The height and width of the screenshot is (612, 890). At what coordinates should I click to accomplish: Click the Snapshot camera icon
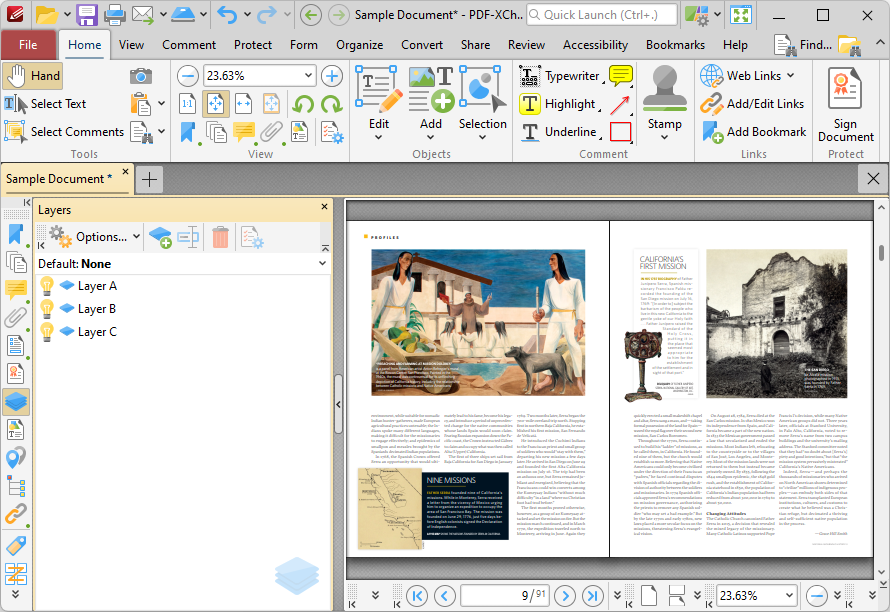[x=141, y=76]
